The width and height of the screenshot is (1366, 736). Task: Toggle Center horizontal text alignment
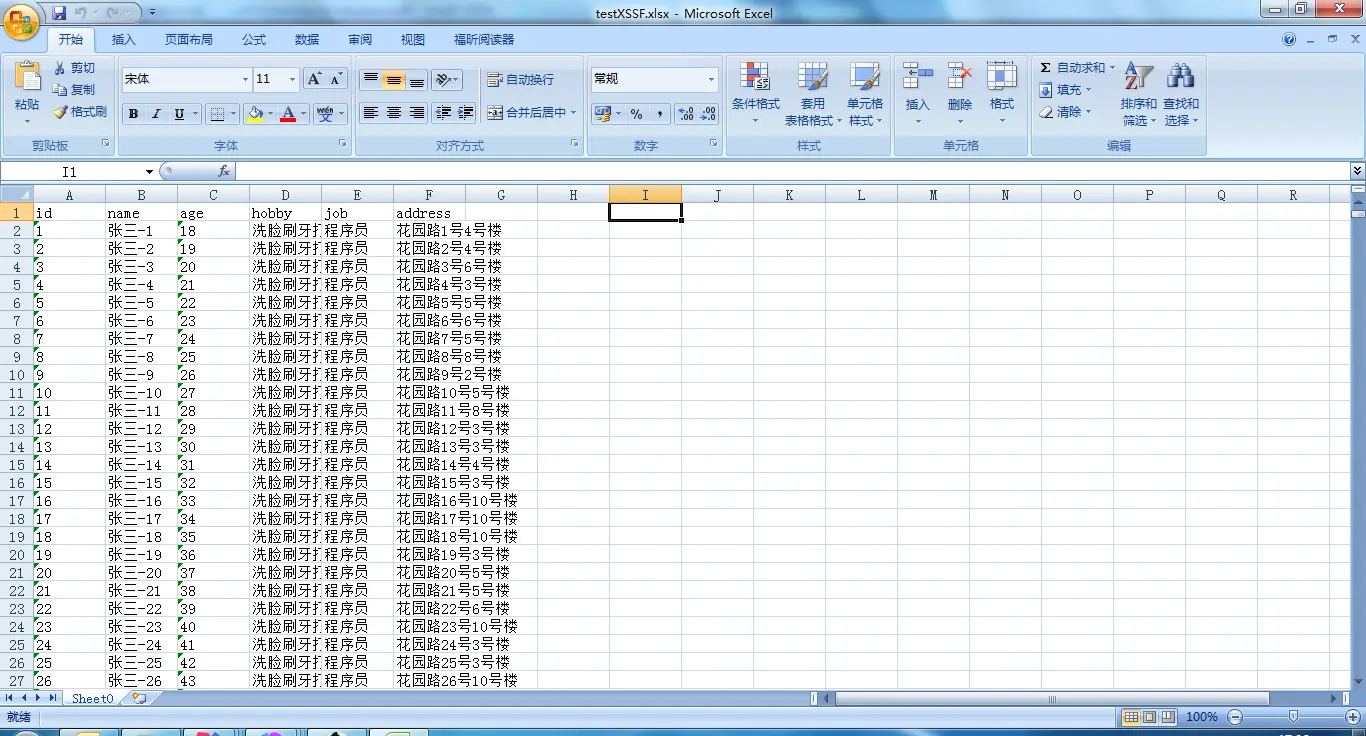[x=394, y=113]
